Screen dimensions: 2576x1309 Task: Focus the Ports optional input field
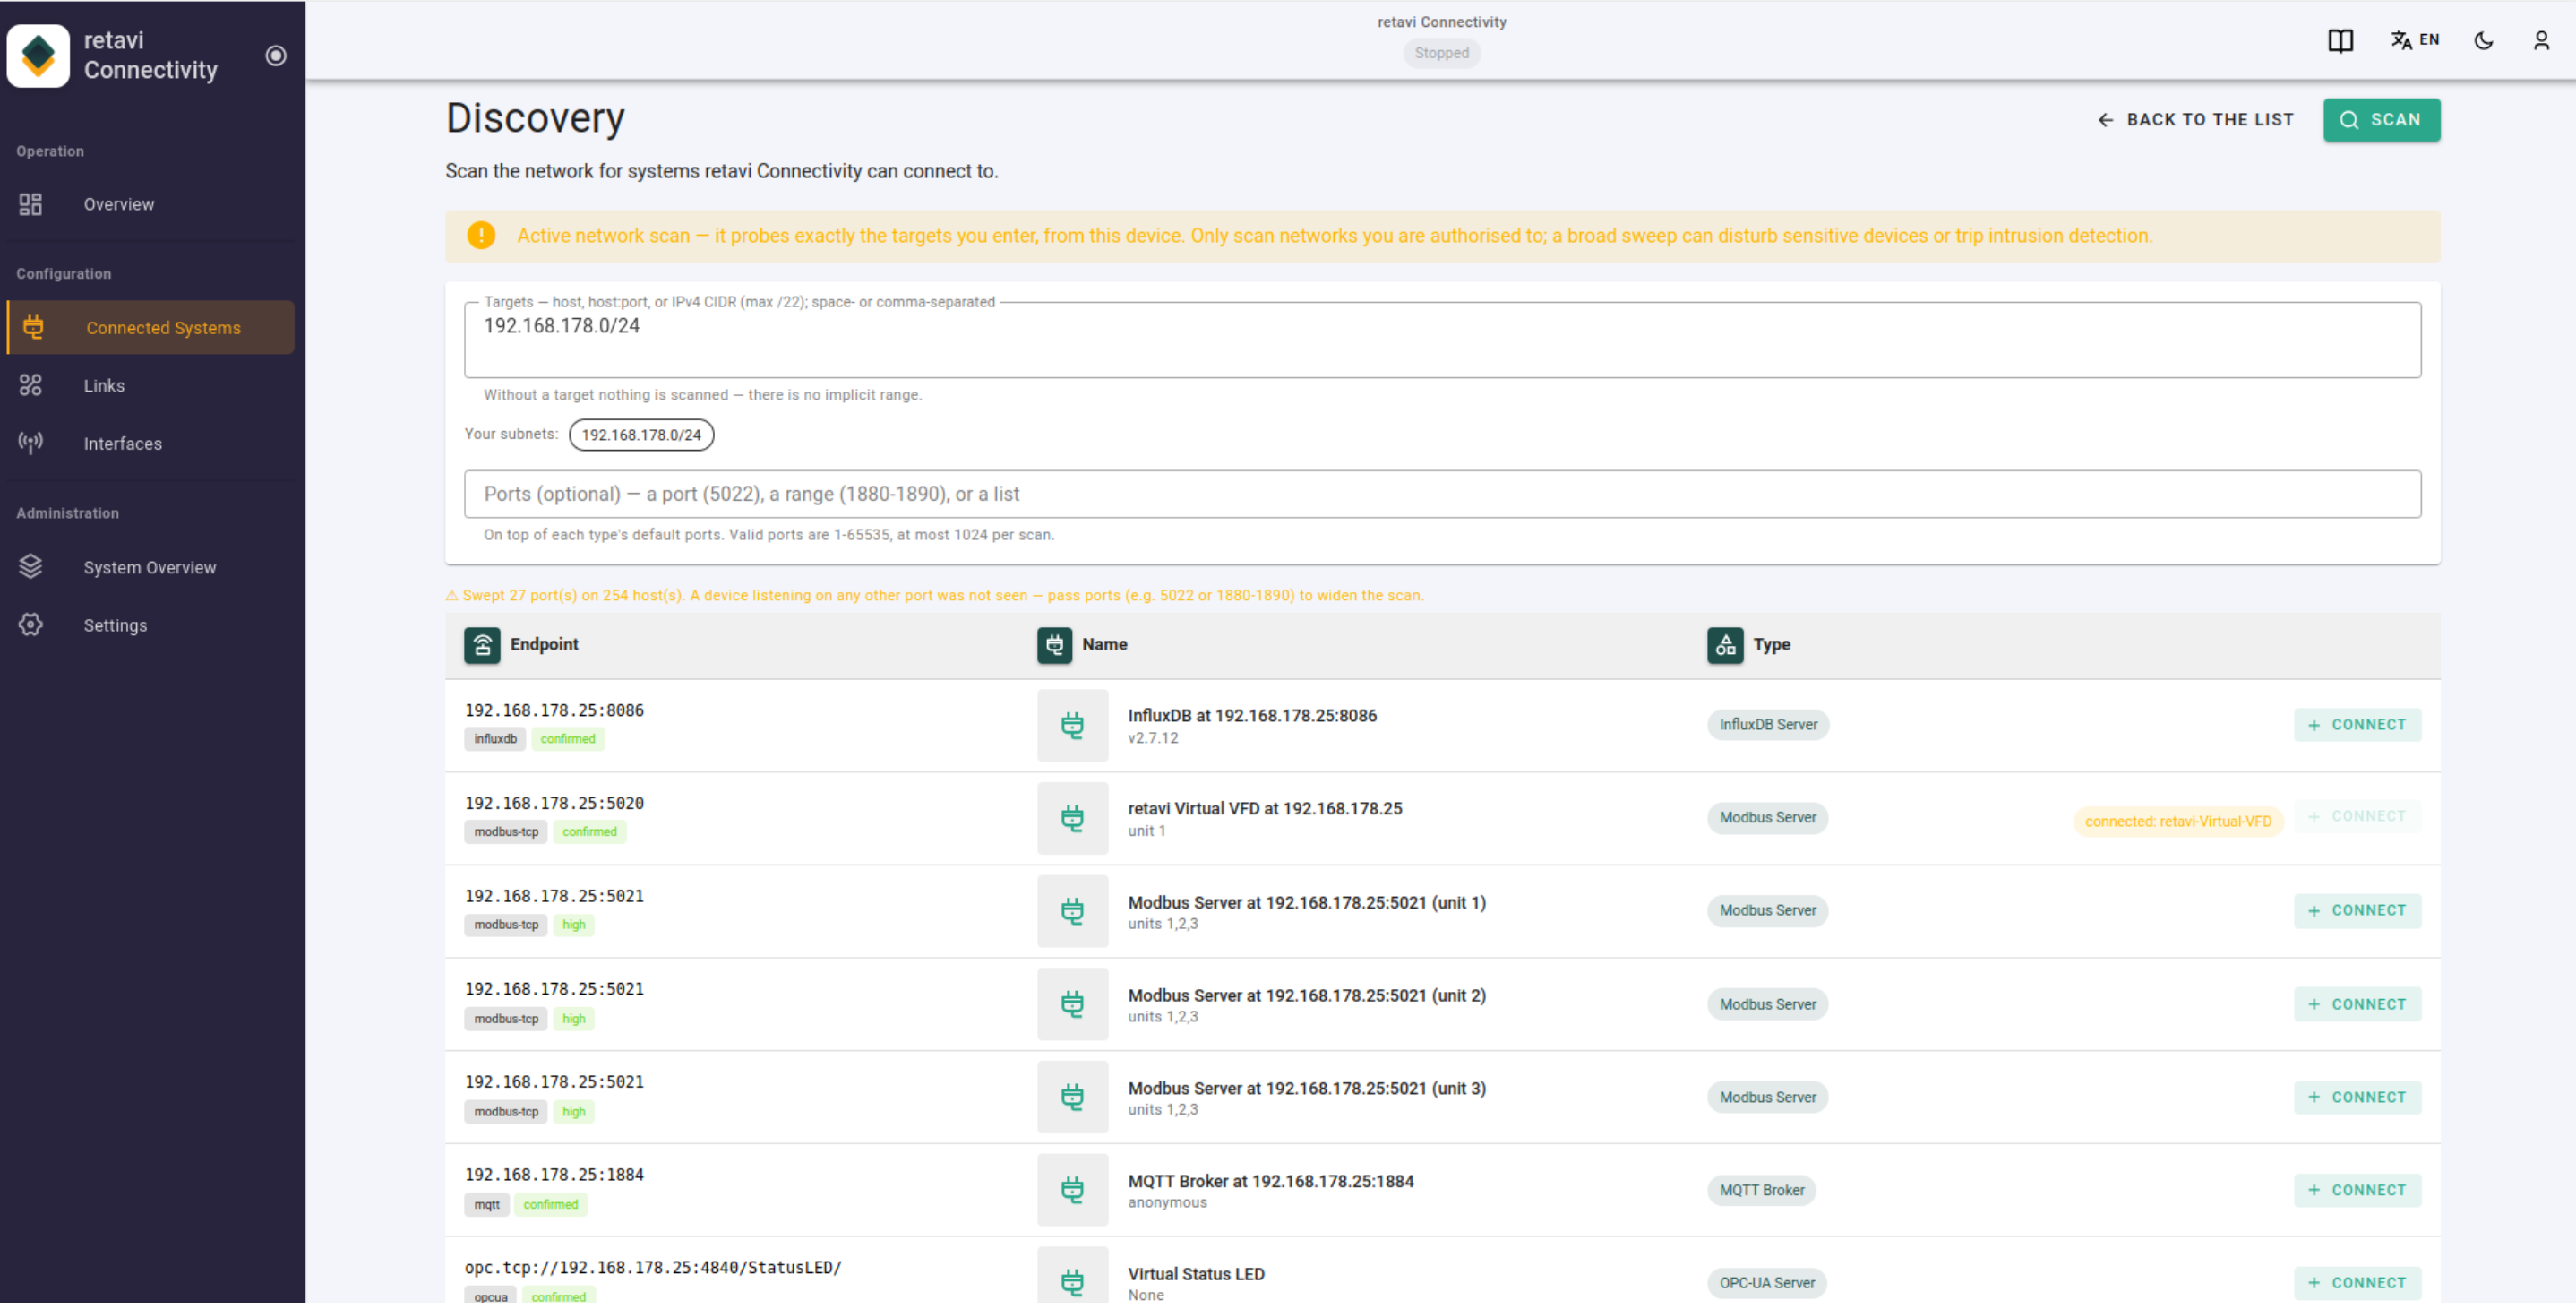[1442, 495]
